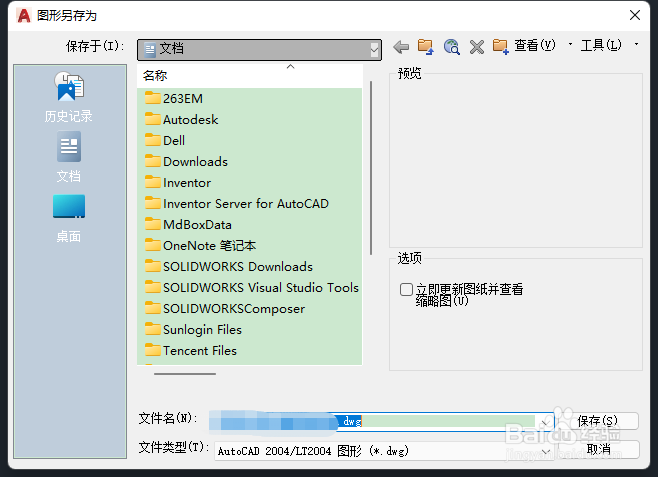Click the 取消 button
The image size is (658, 477).
click(598, 449)
